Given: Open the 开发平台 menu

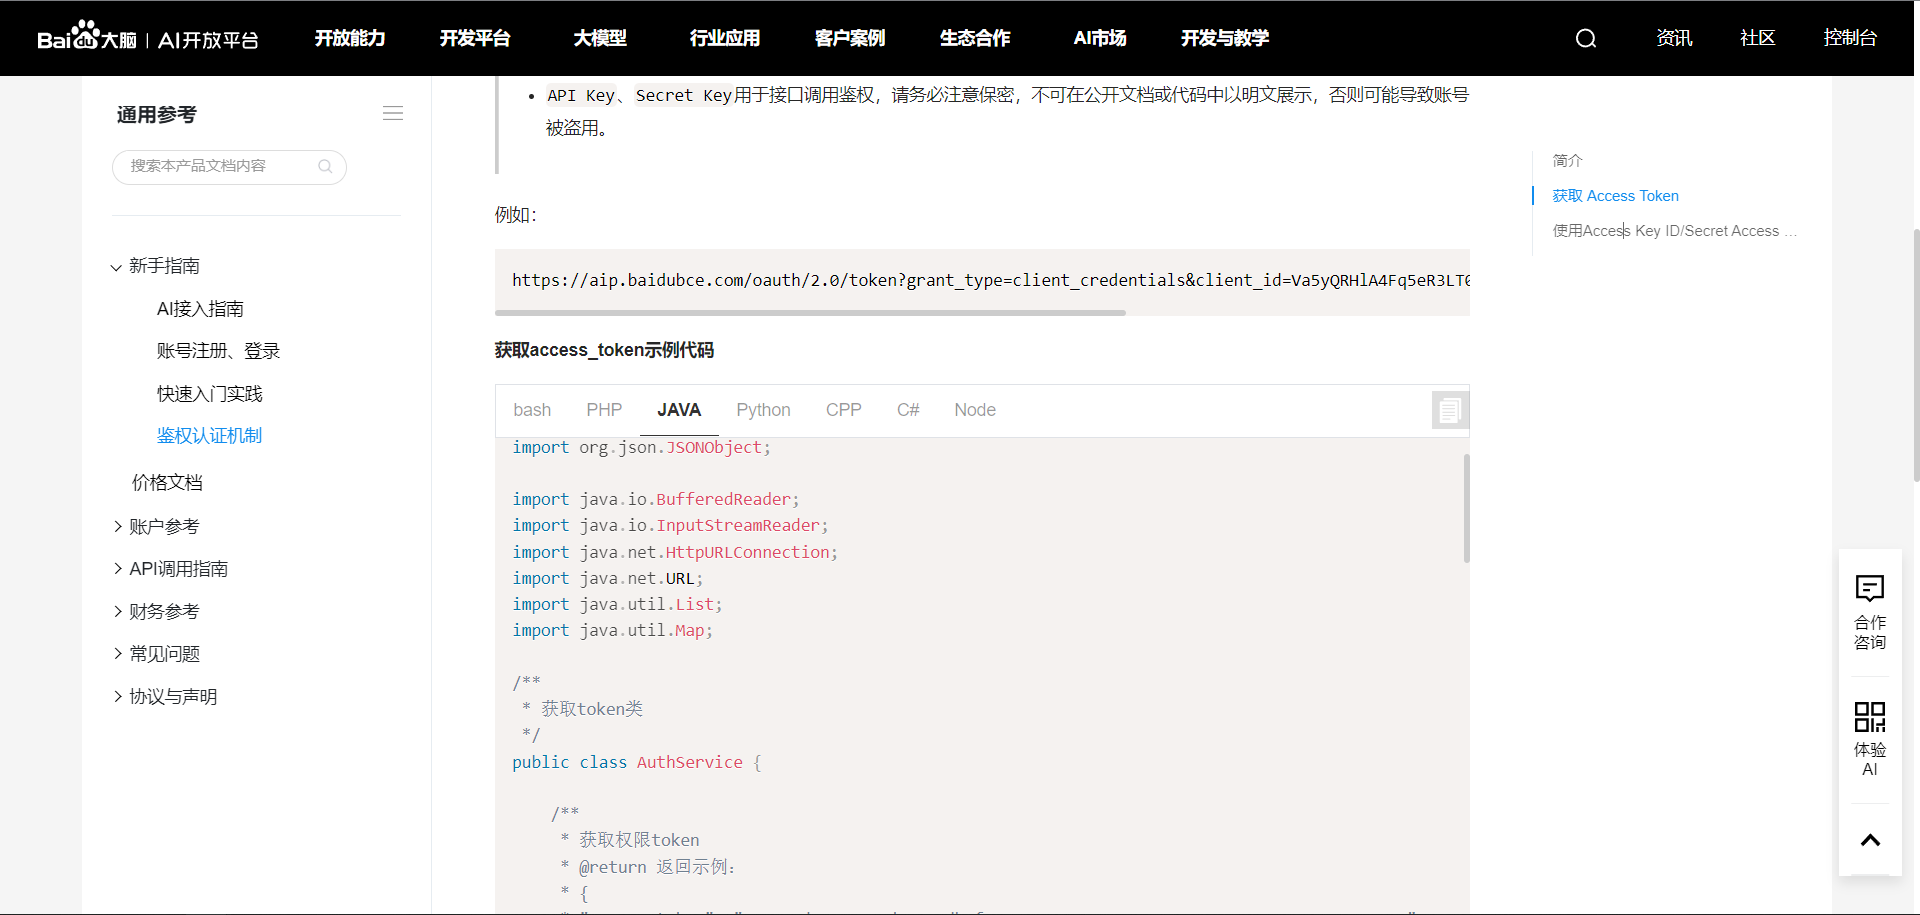Looking at the screenshot, I should pos(475,38).
